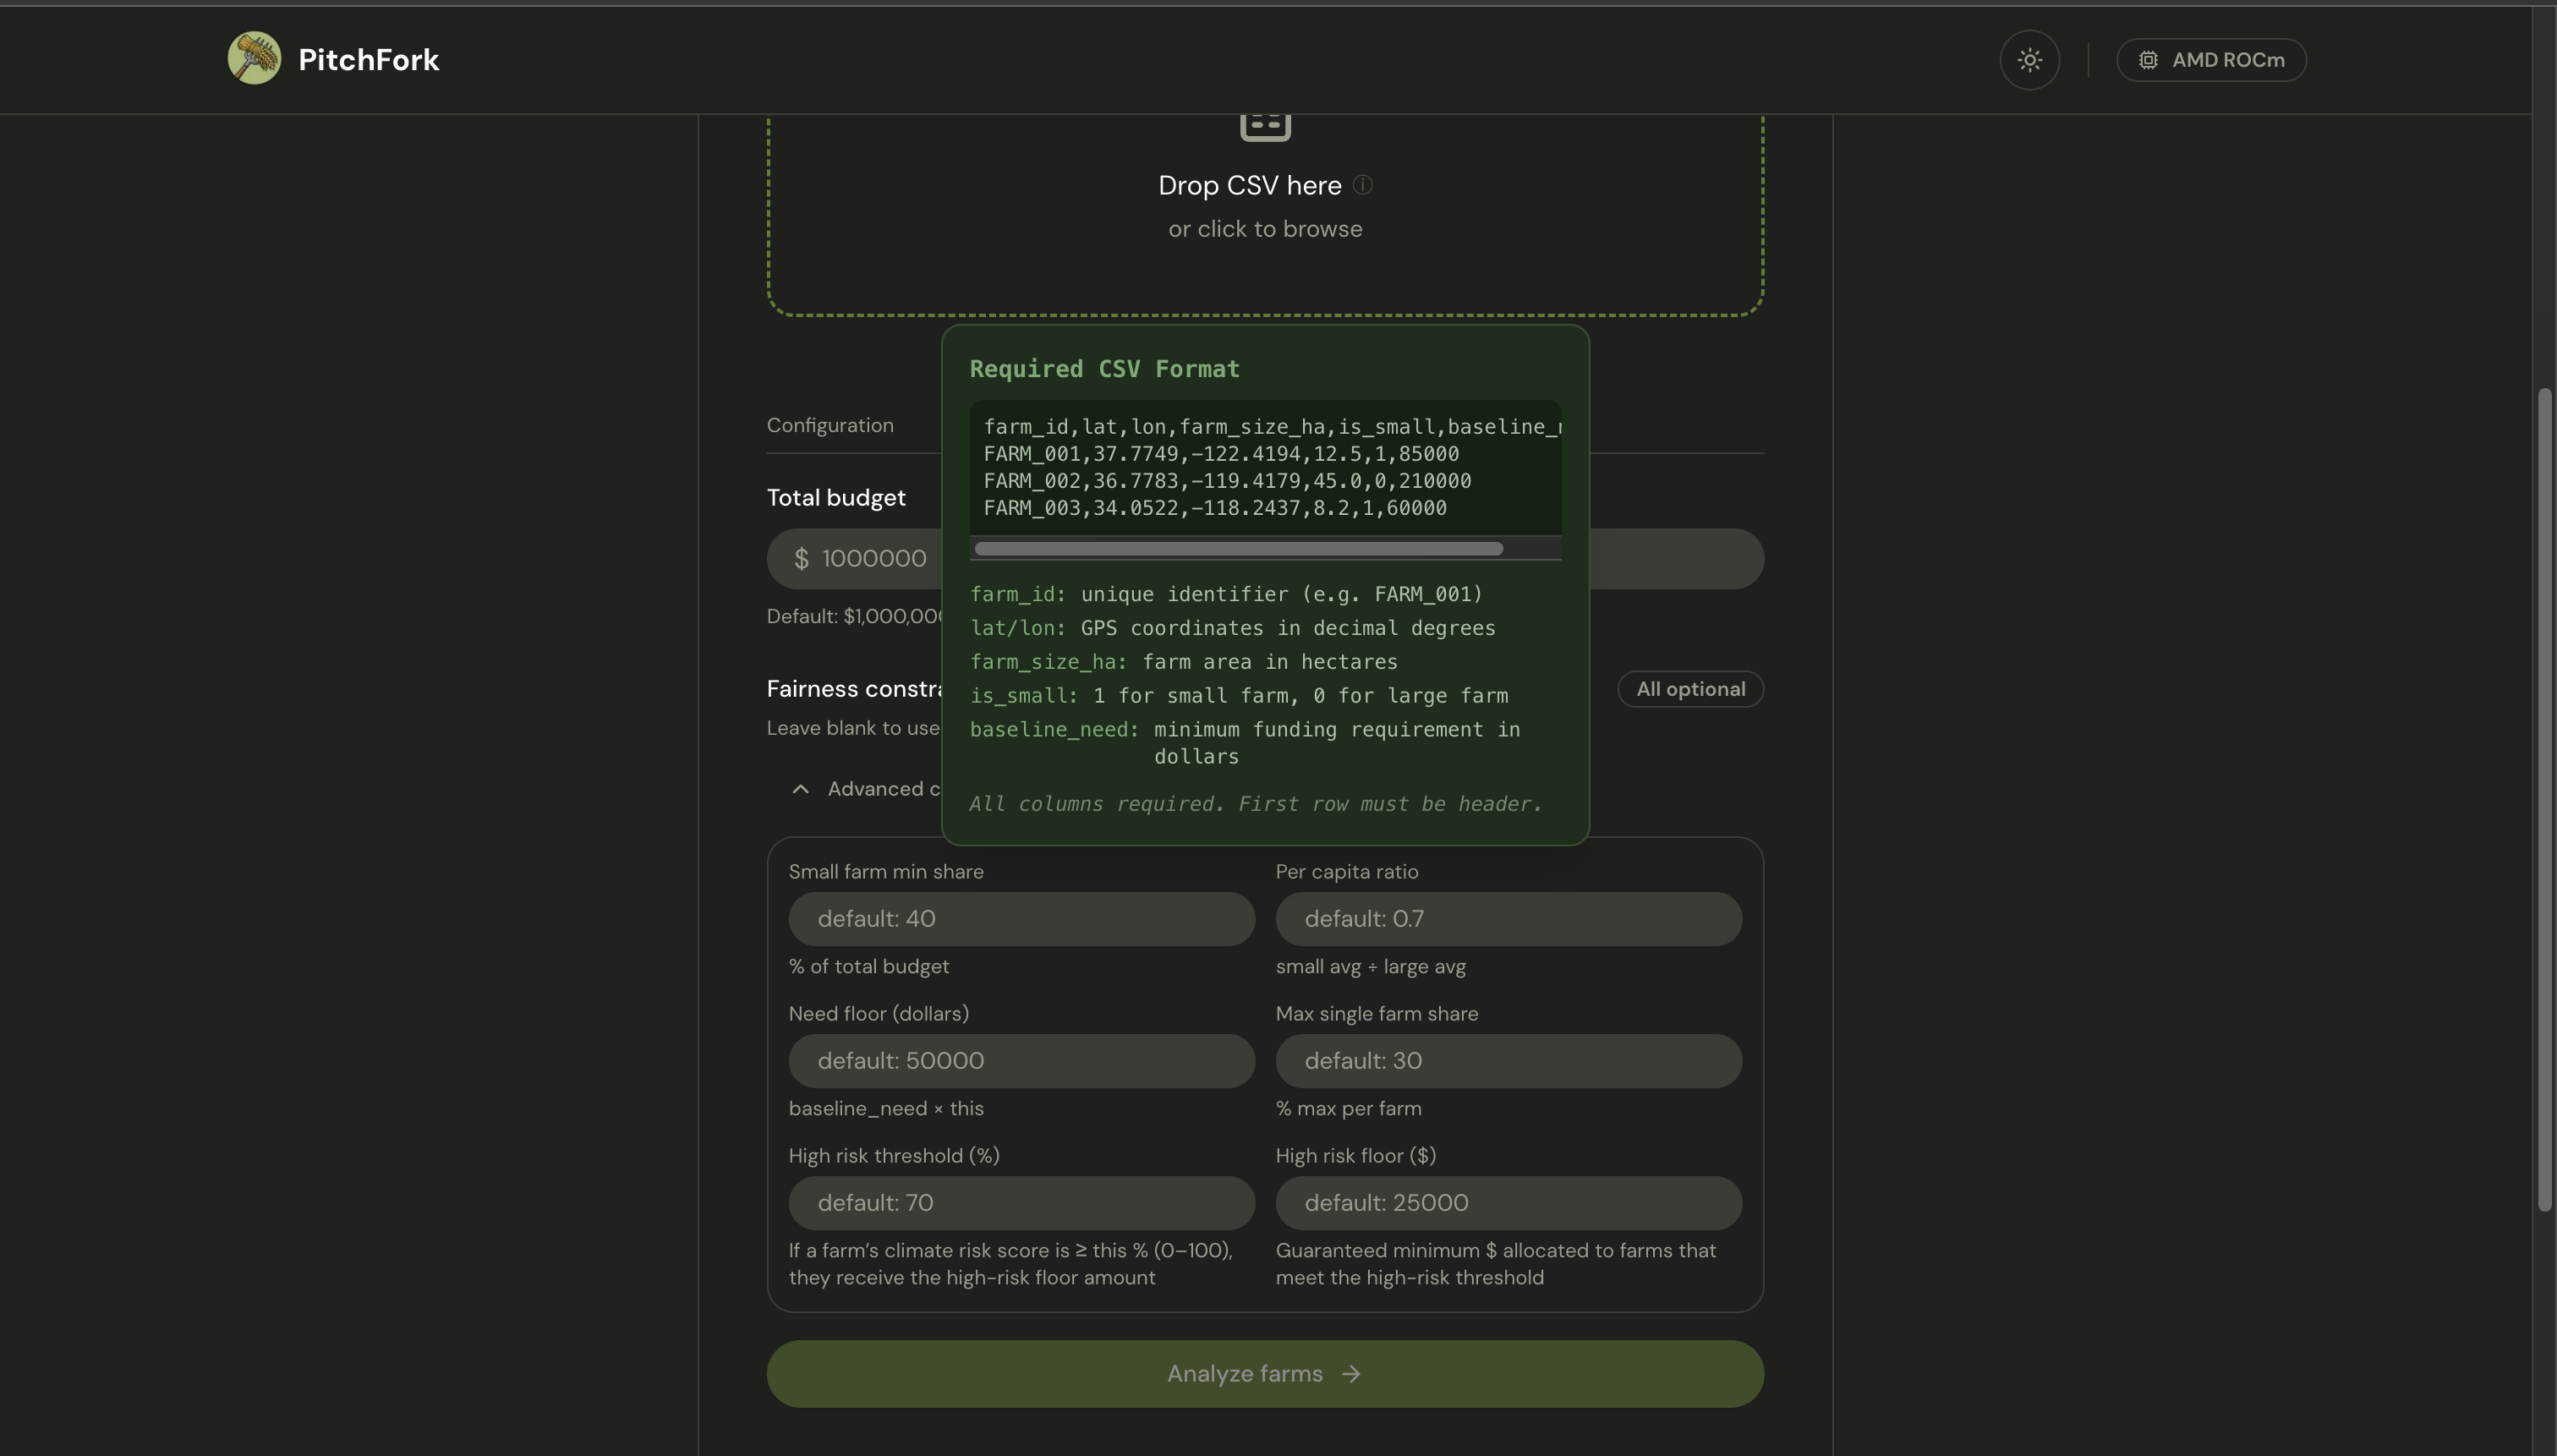
Task: Click the High risk floor input
Action: [1508, 1203]
